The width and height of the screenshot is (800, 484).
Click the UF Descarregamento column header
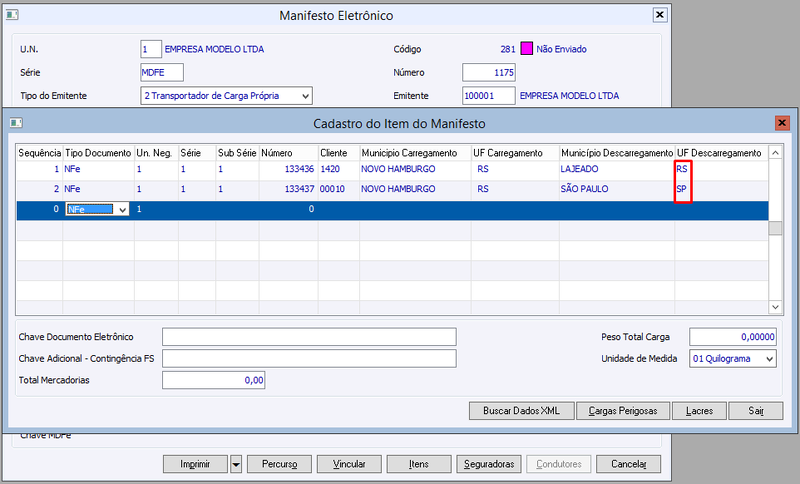click(x=721, y=153)
